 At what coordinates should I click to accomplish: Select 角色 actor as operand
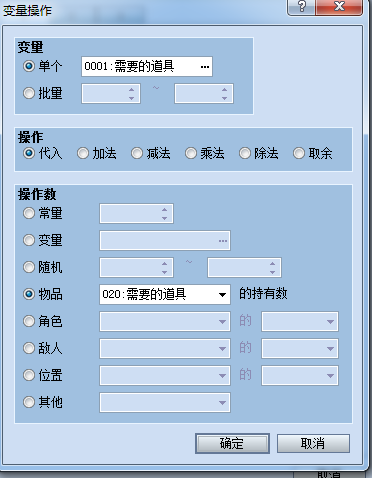[29, 321]
